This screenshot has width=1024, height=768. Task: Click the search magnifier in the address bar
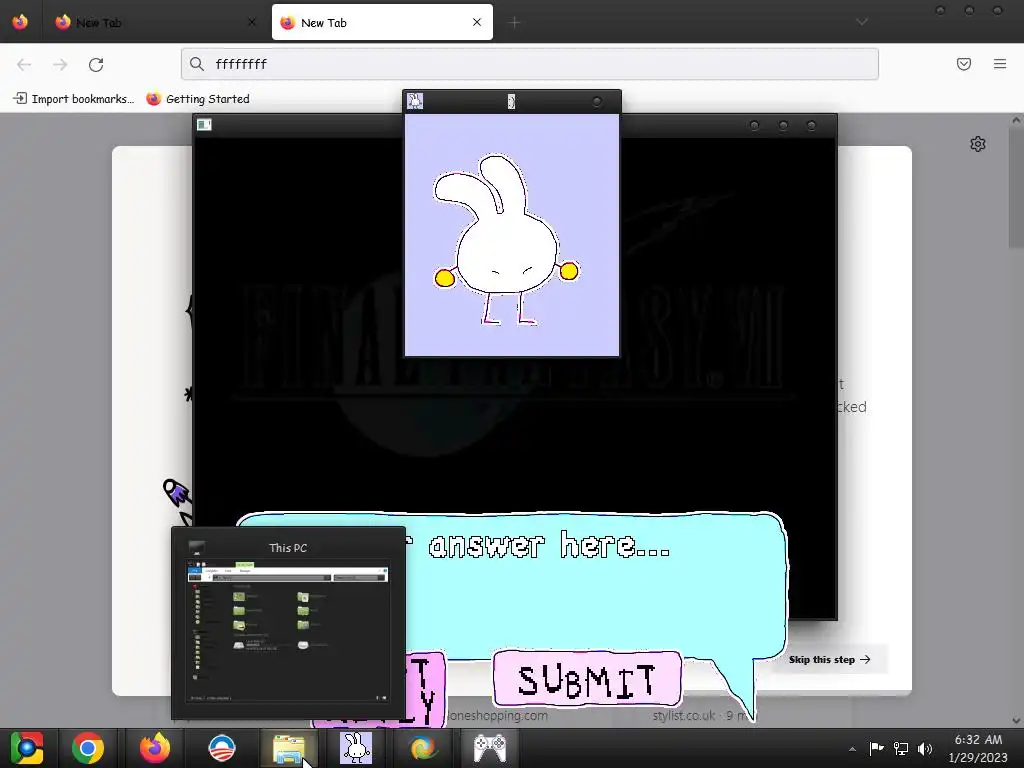point(197,64)
